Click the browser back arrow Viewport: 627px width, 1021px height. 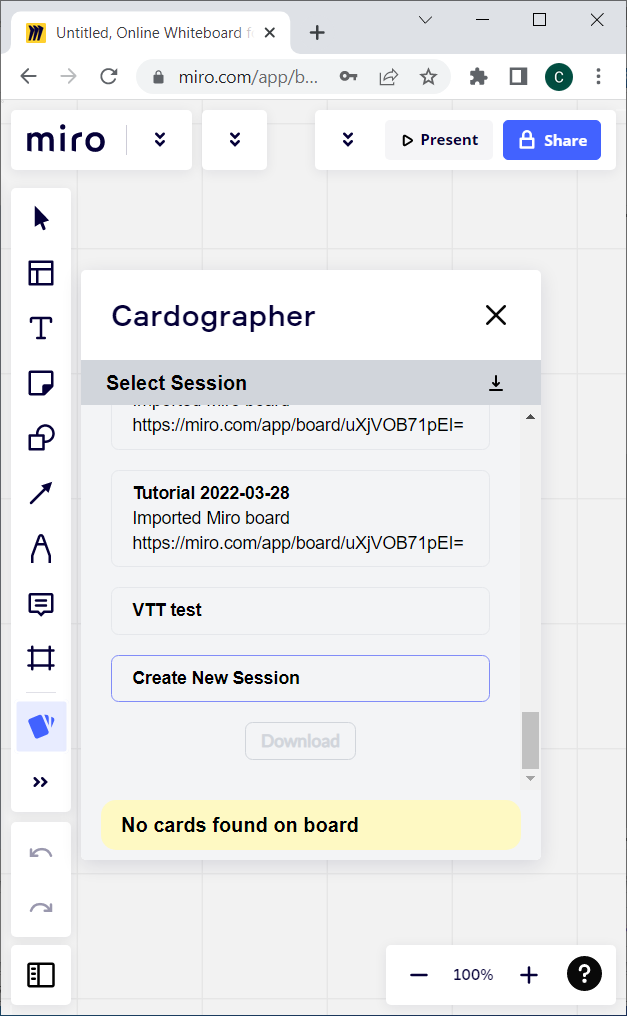[29, 77]
